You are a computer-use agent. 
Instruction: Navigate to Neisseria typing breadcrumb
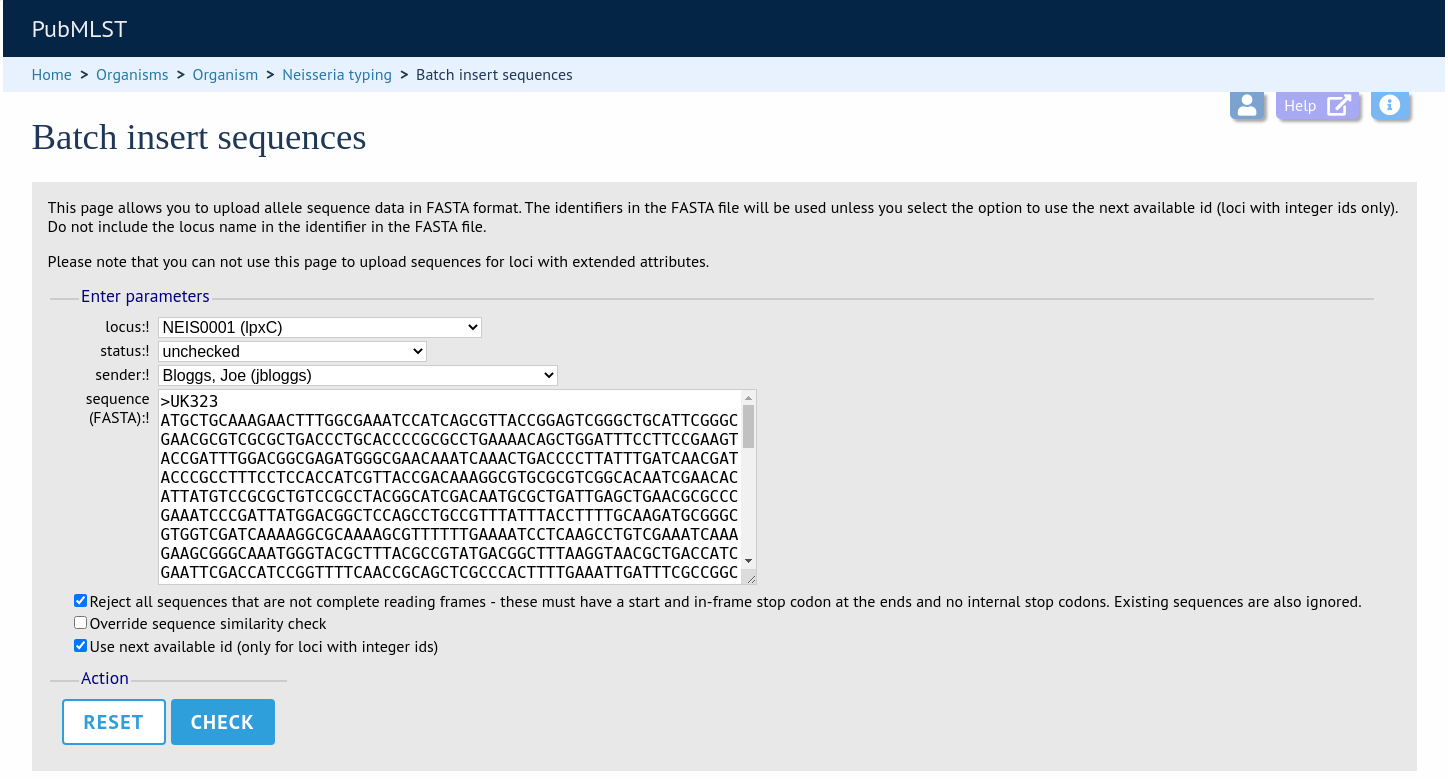tap(337, 75)
